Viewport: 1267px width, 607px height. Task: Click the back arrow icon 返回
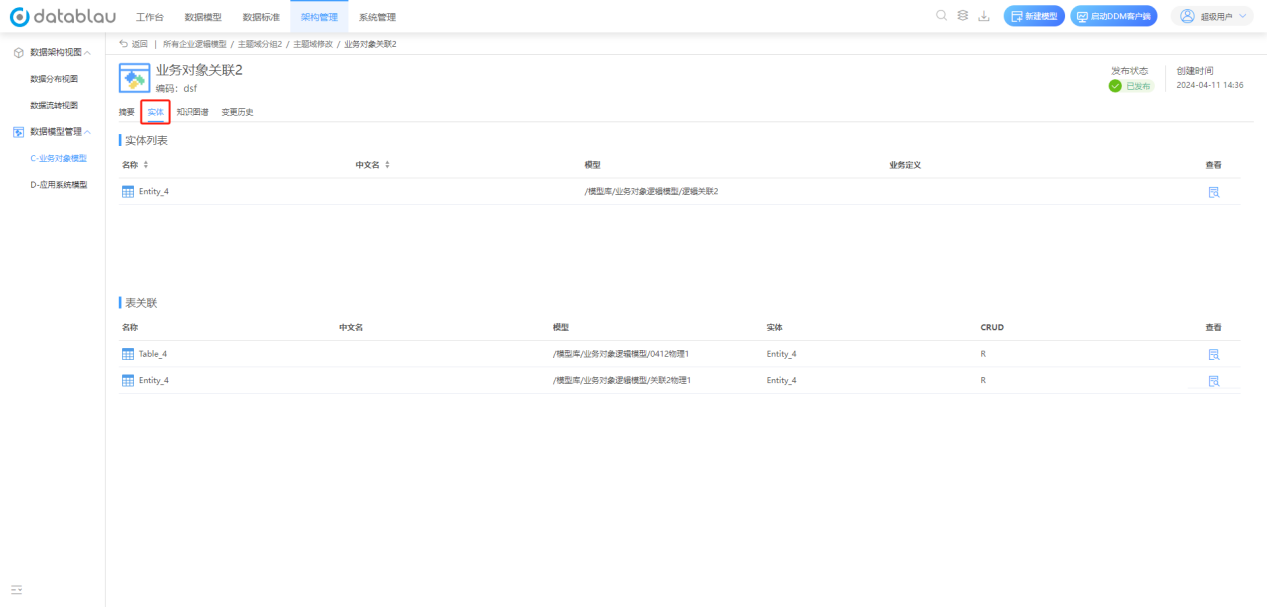pos(124,44)
